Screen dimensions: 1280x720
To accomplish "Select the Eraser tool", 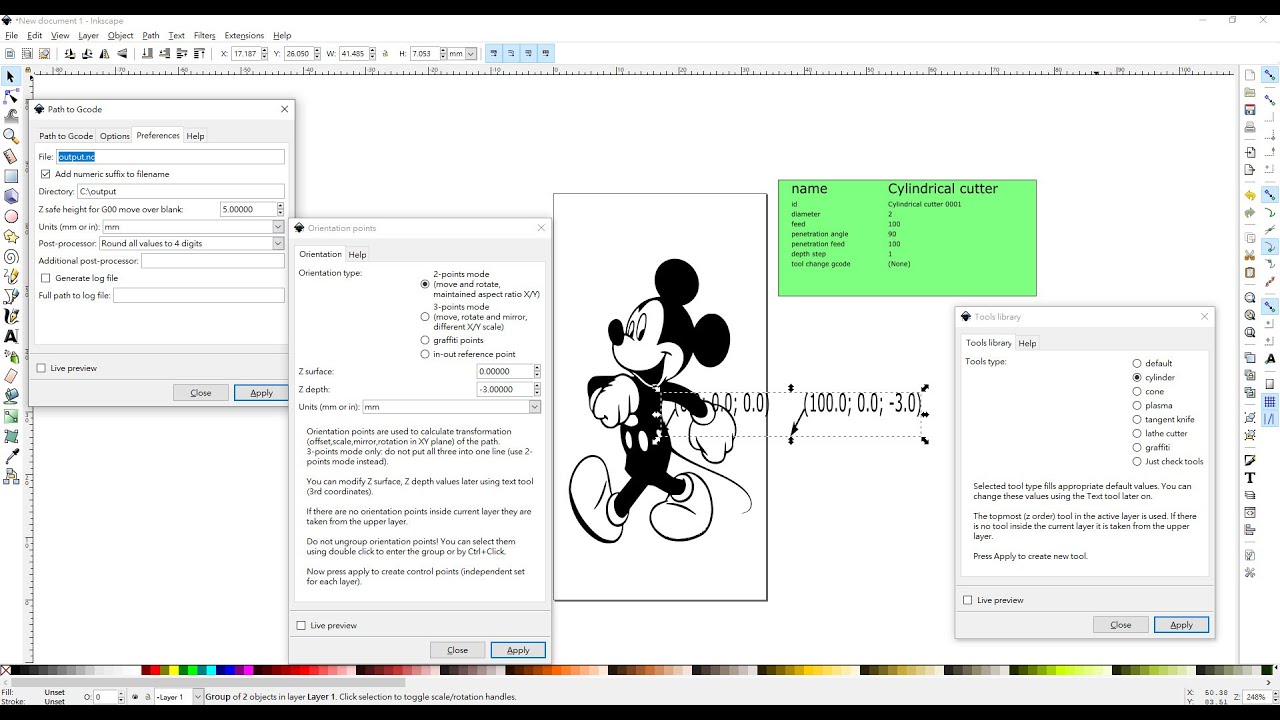I will (x=11, y=376).
